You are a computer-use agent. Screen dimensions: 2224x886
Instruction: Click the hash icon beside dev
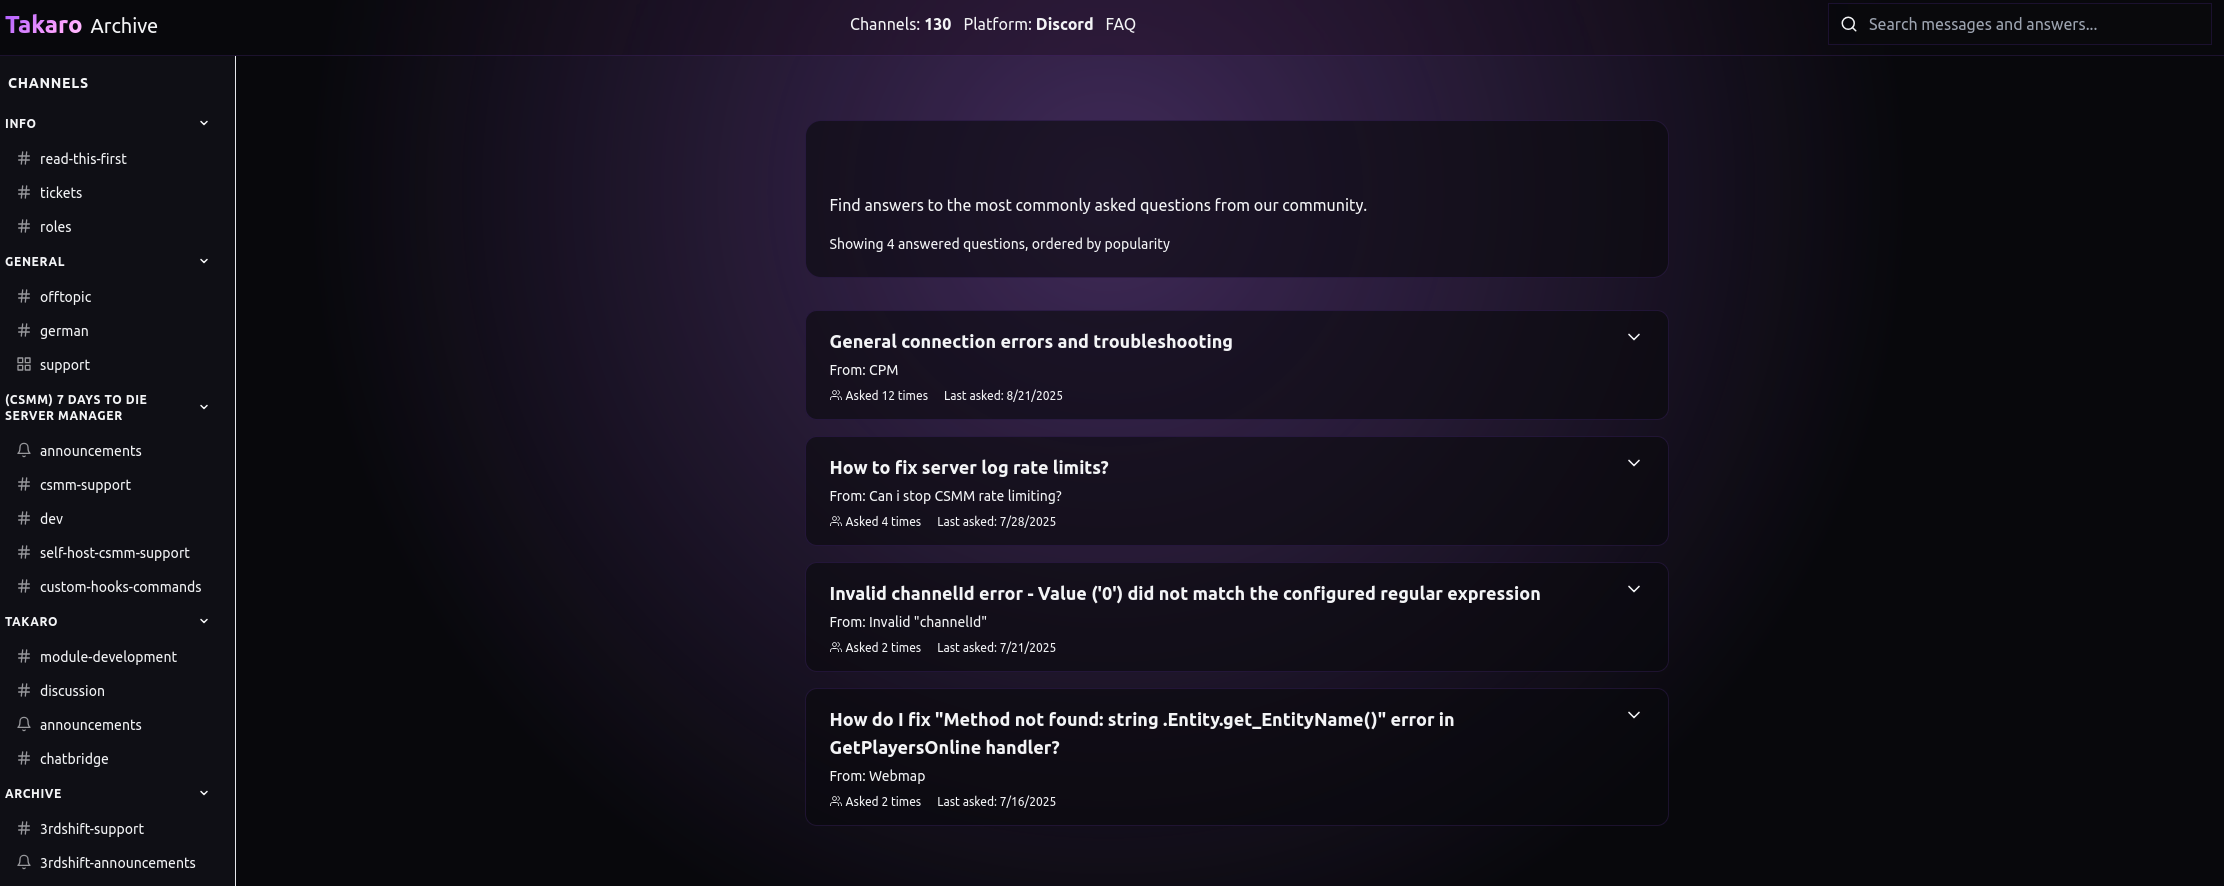coord(24,518)
